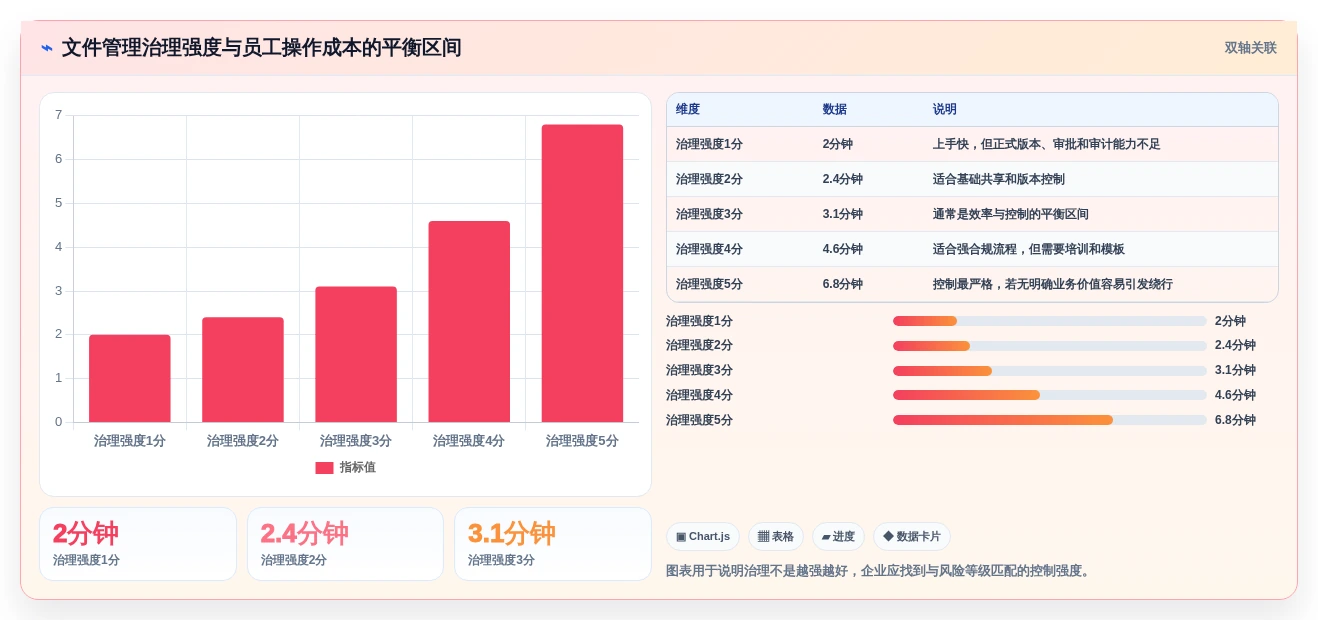1318x620 pixels.
Task: Click progress value label 4.6分钟
Action: tap(1235, 395)
